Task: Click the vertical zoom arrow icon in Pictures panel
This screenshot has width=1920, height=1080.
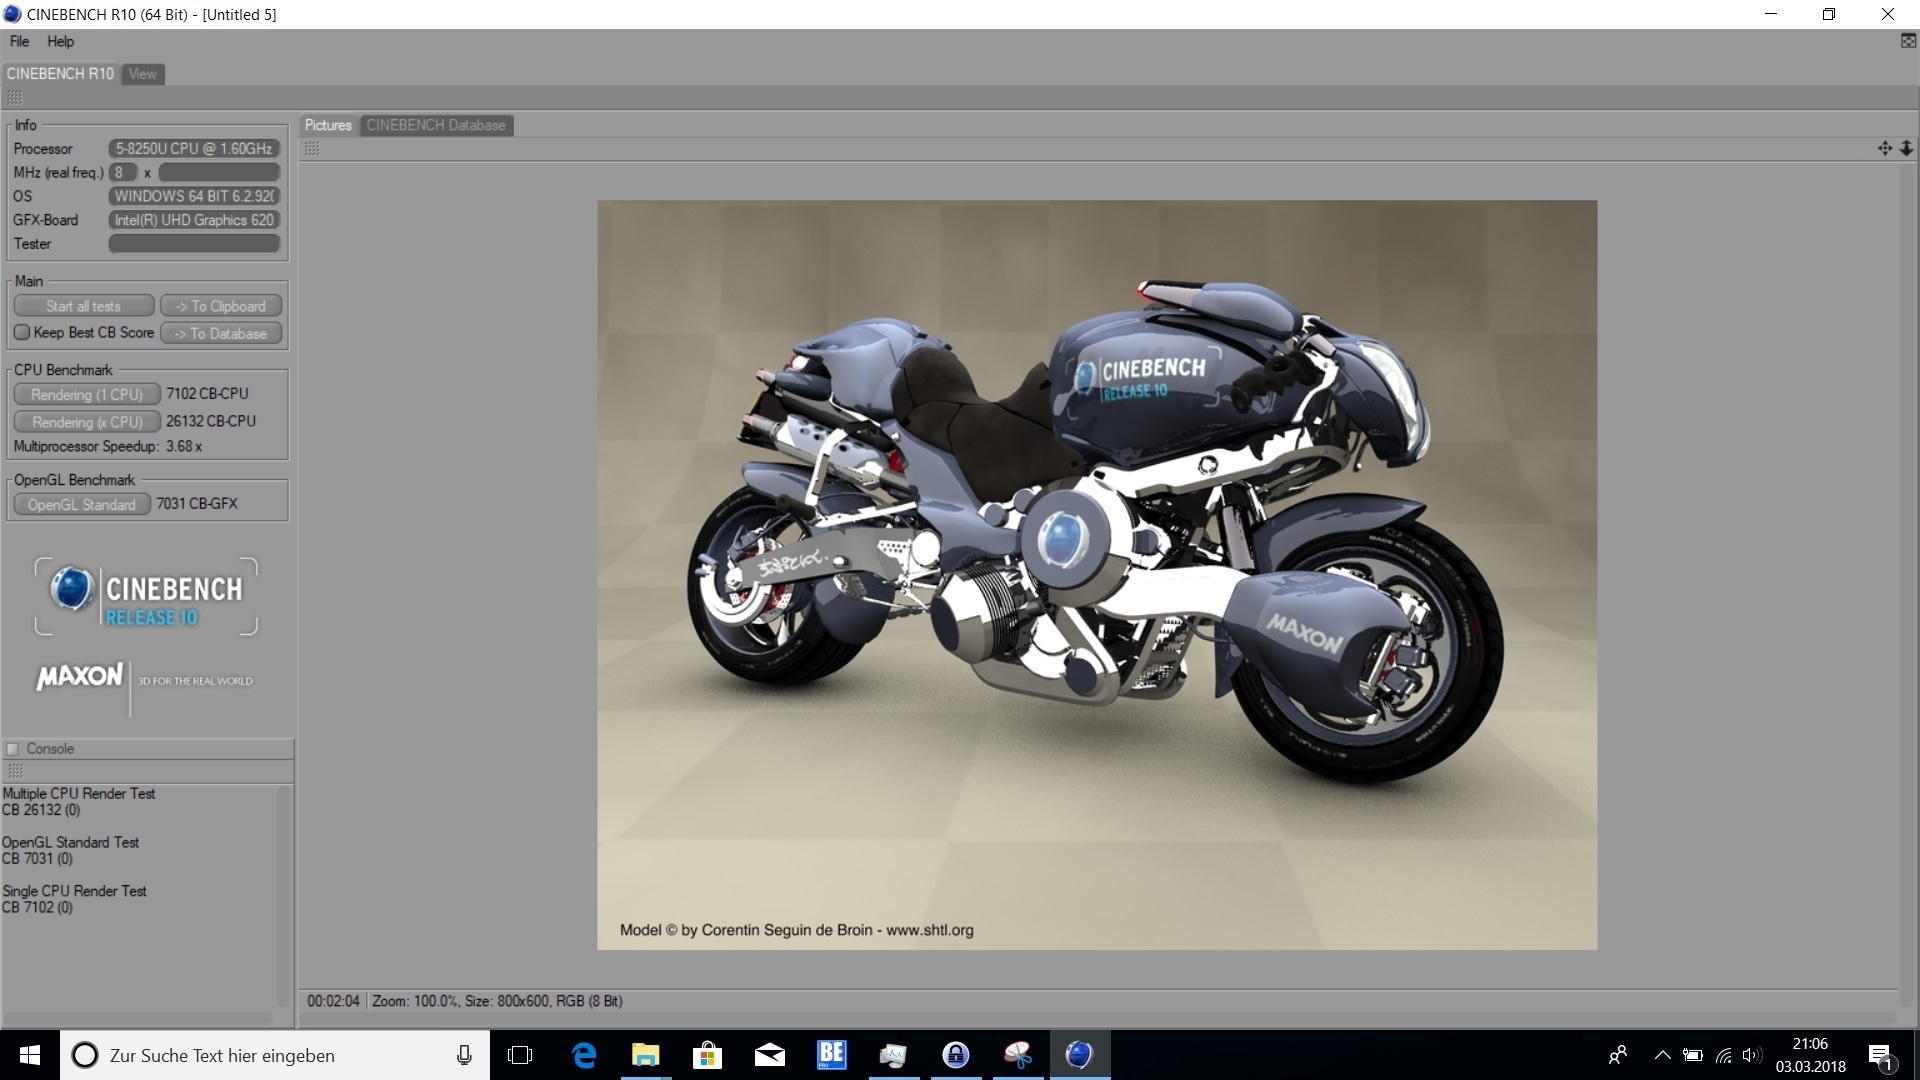Action: coord(1906,148)
